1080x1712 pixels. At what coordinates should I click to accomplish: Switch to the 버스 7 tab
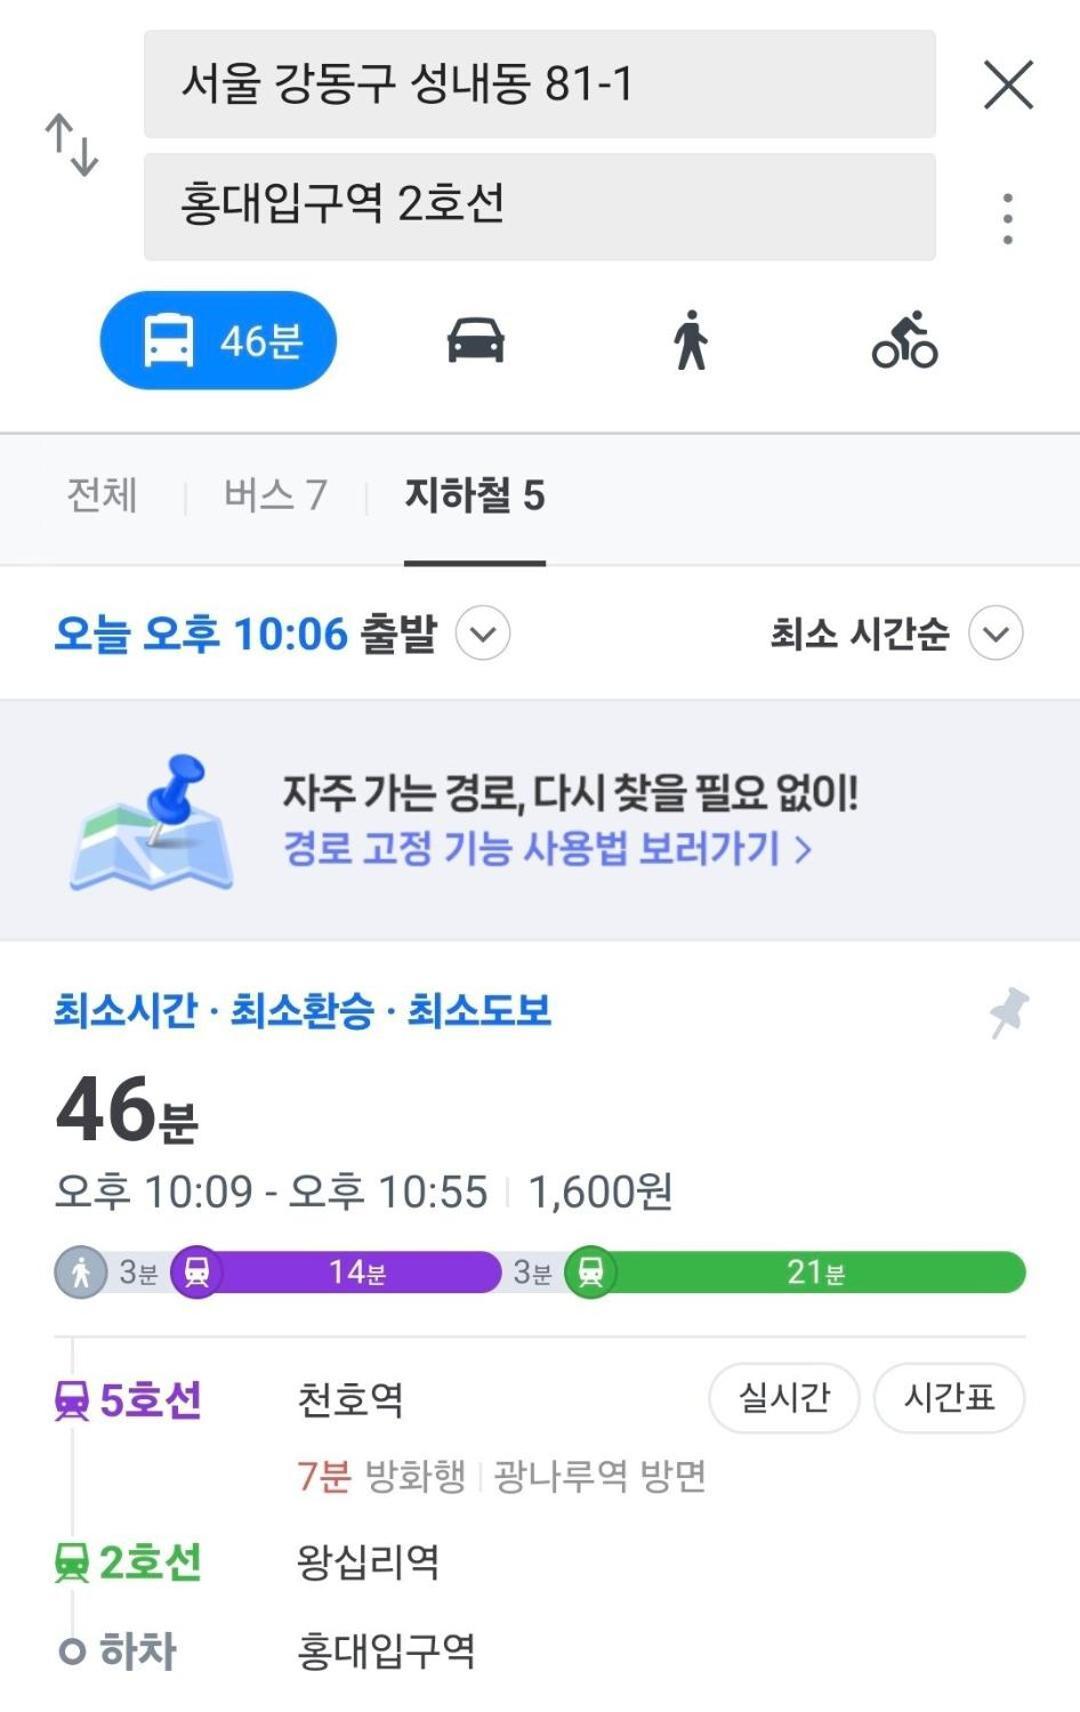click(275, 495)
